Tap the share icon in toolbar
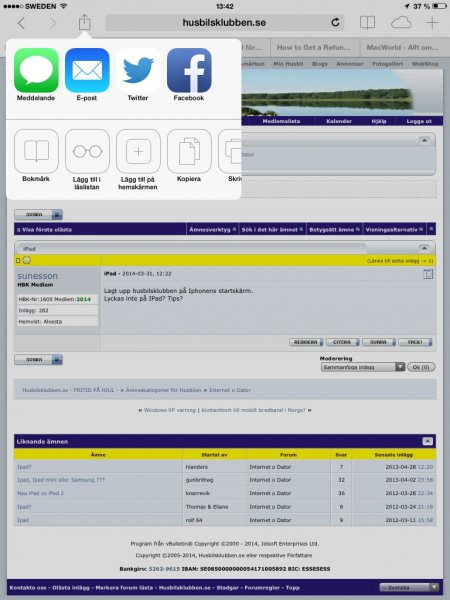The width and height of the screenshot is (450, 600). (85, 22)
